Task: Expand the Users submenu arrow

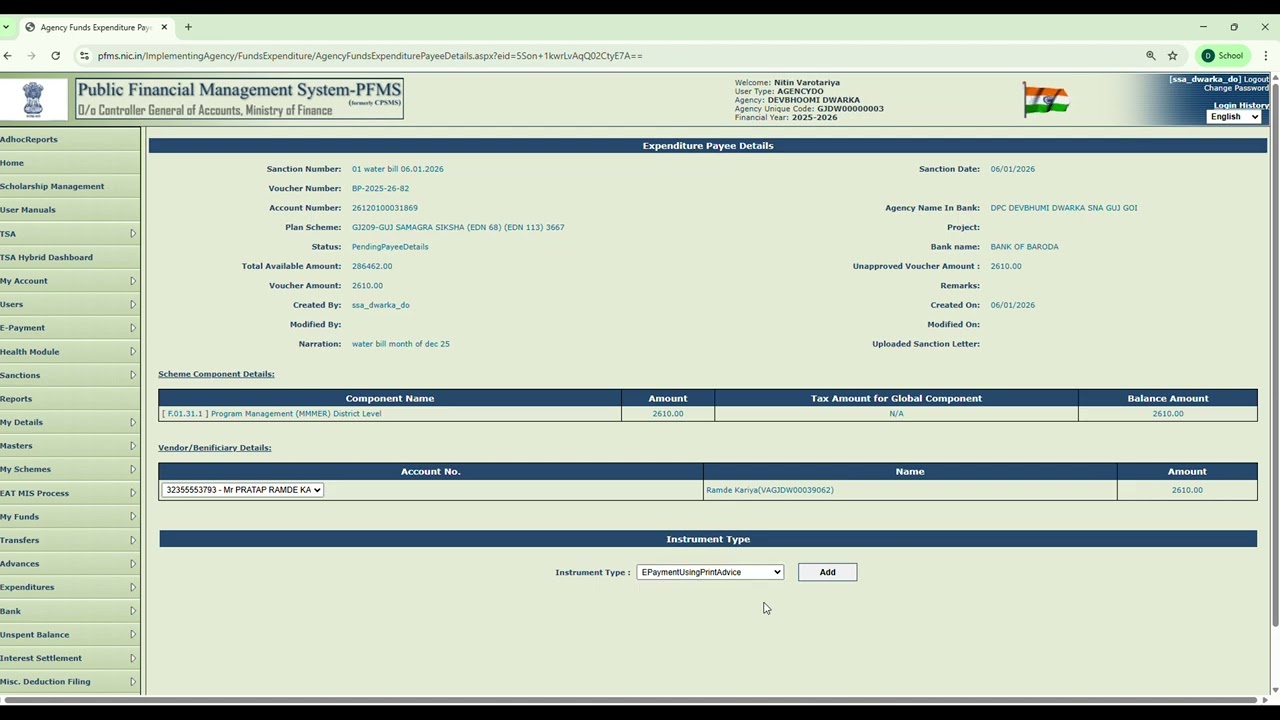Action: [133, 304]
